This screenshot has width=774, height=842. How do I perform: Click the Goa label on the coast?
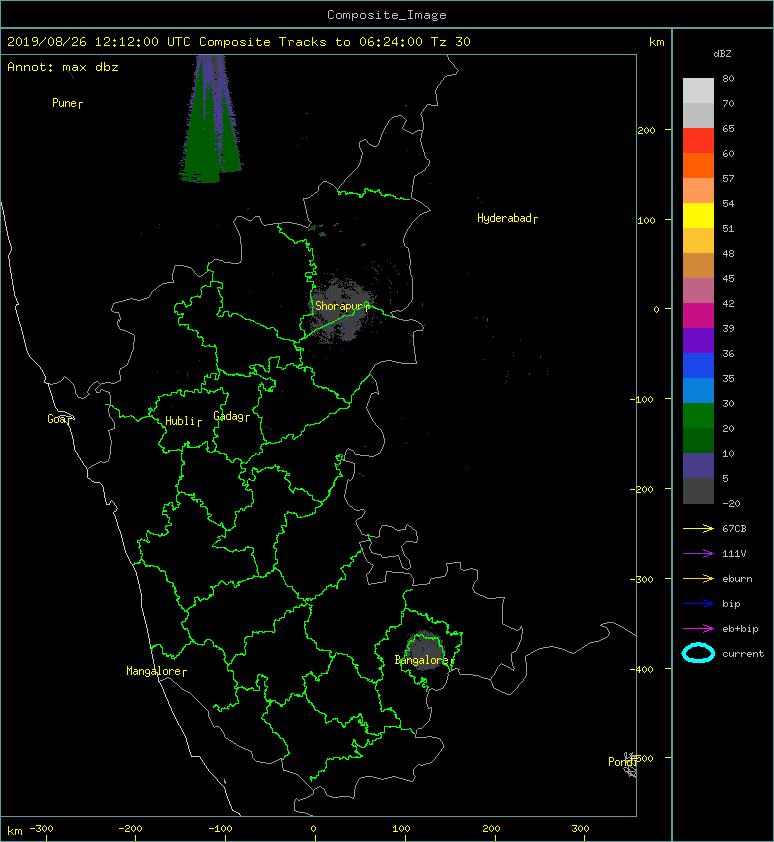[59, 419]
